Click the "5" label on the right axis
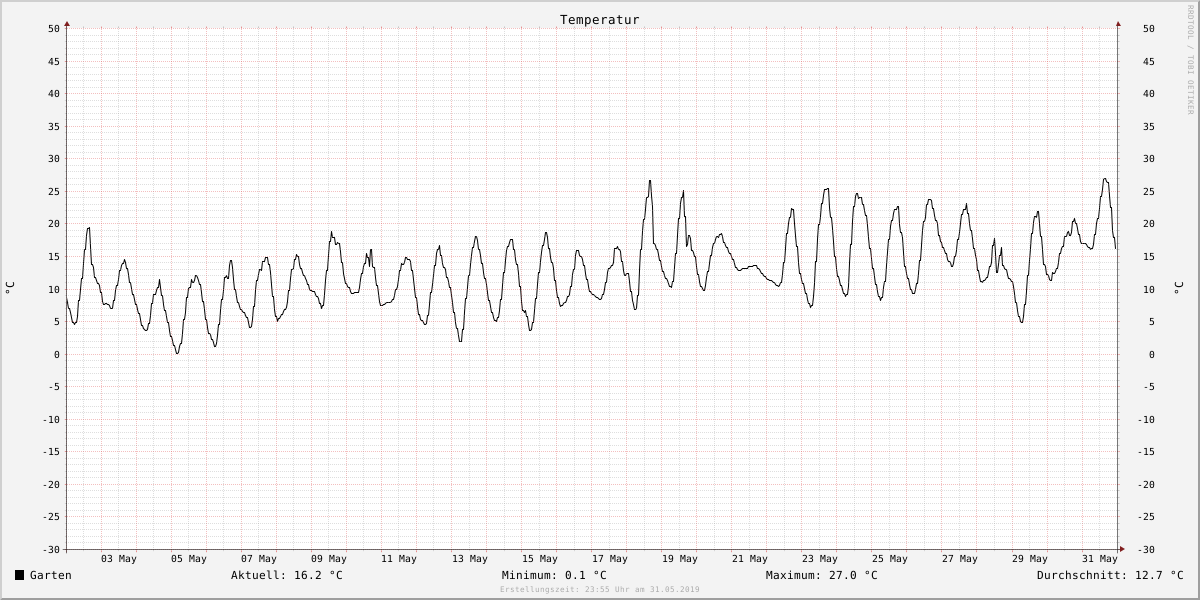The width and height of the screenshot is (1200, 600). 1152,322
